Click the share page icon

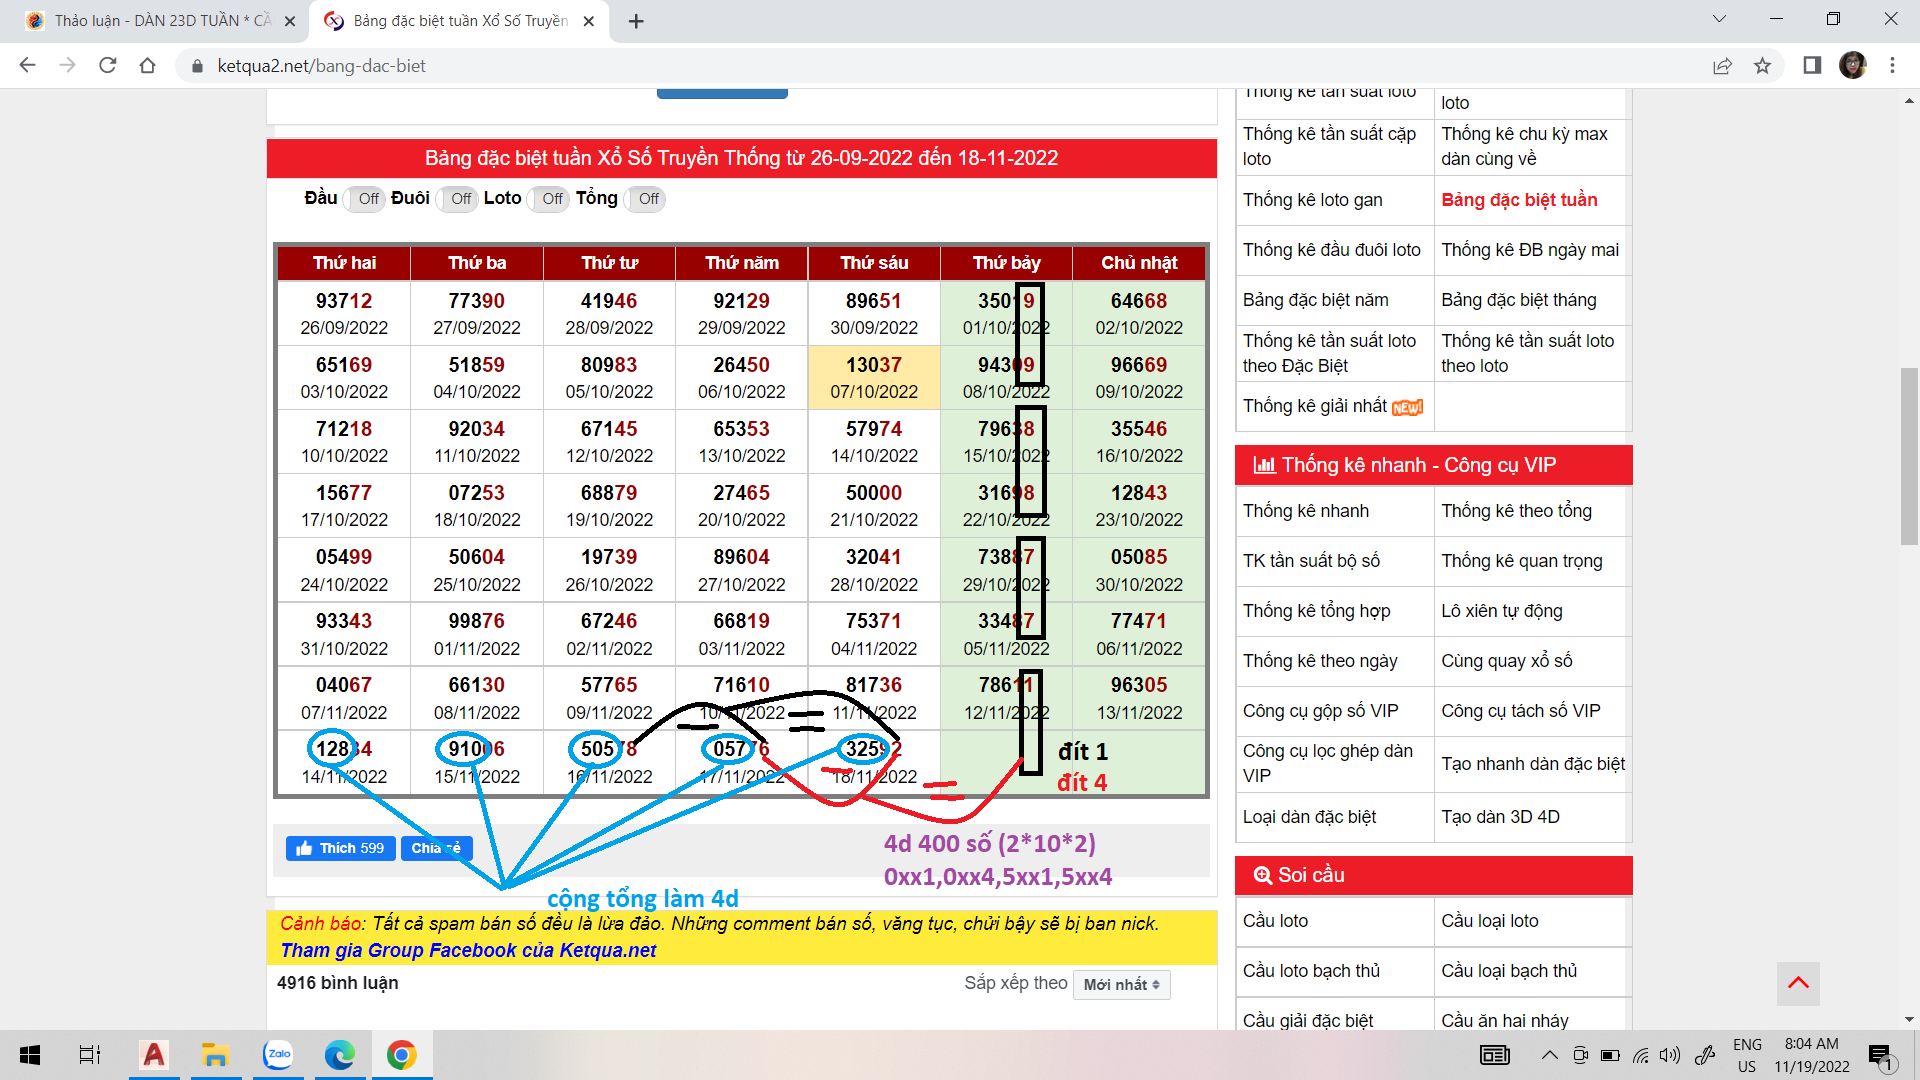pyautogui.click(x=1722, y=66)
